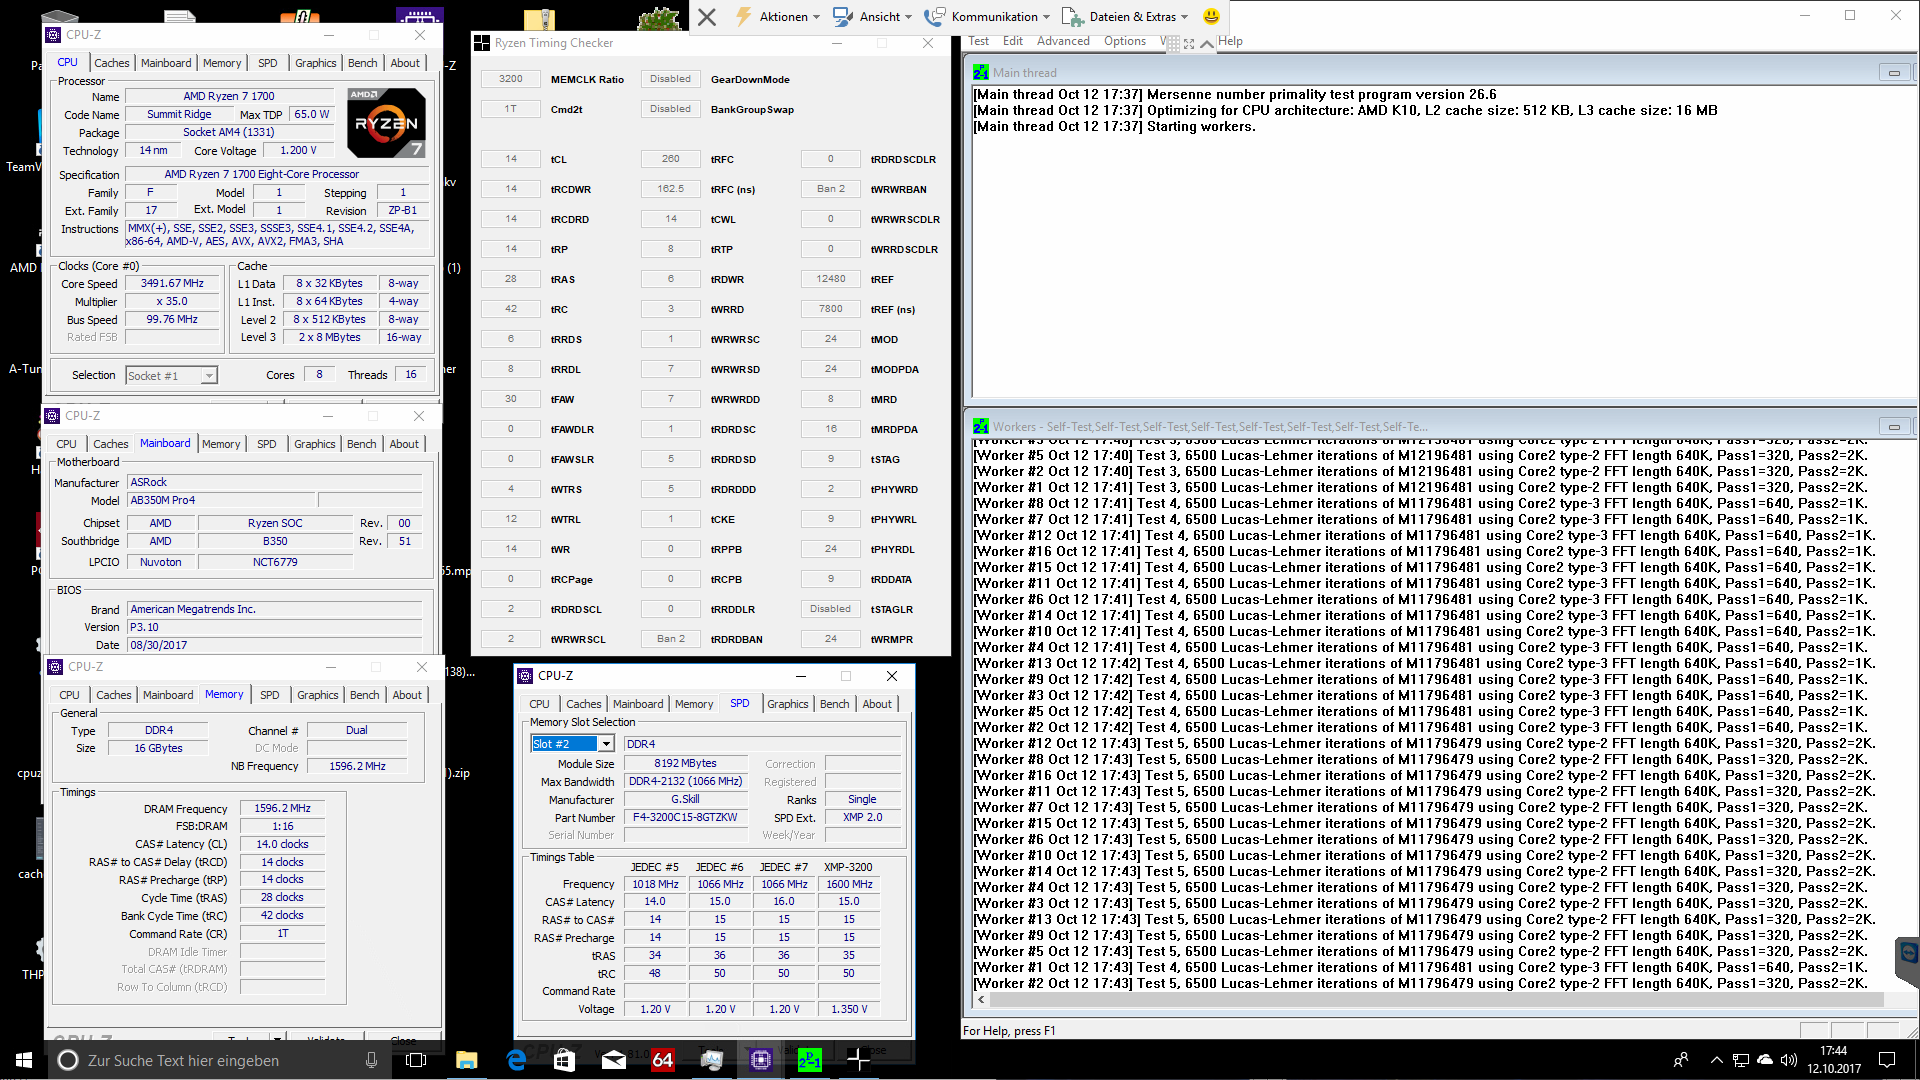Click the CPU-Z purple chip taskbar icon
The height and width of the screenshot is (1080, 1920).
pos(760,1060)
